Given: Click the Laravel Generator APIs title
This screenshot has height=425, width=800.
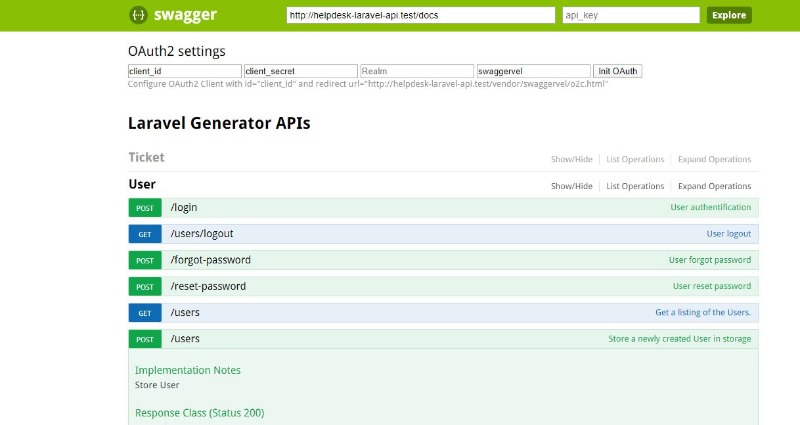Looking at the screenshot, I should pos(219,123).
